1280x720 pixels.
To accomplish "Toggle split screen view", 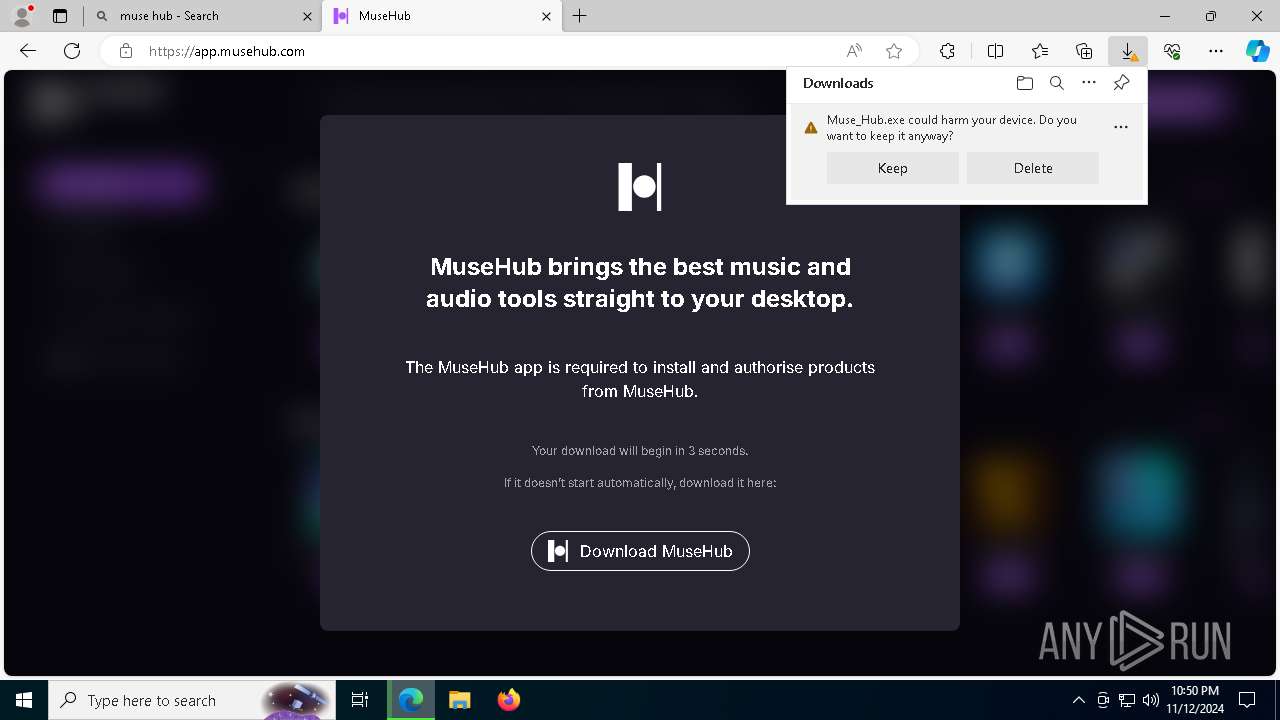I will [995, 51].
